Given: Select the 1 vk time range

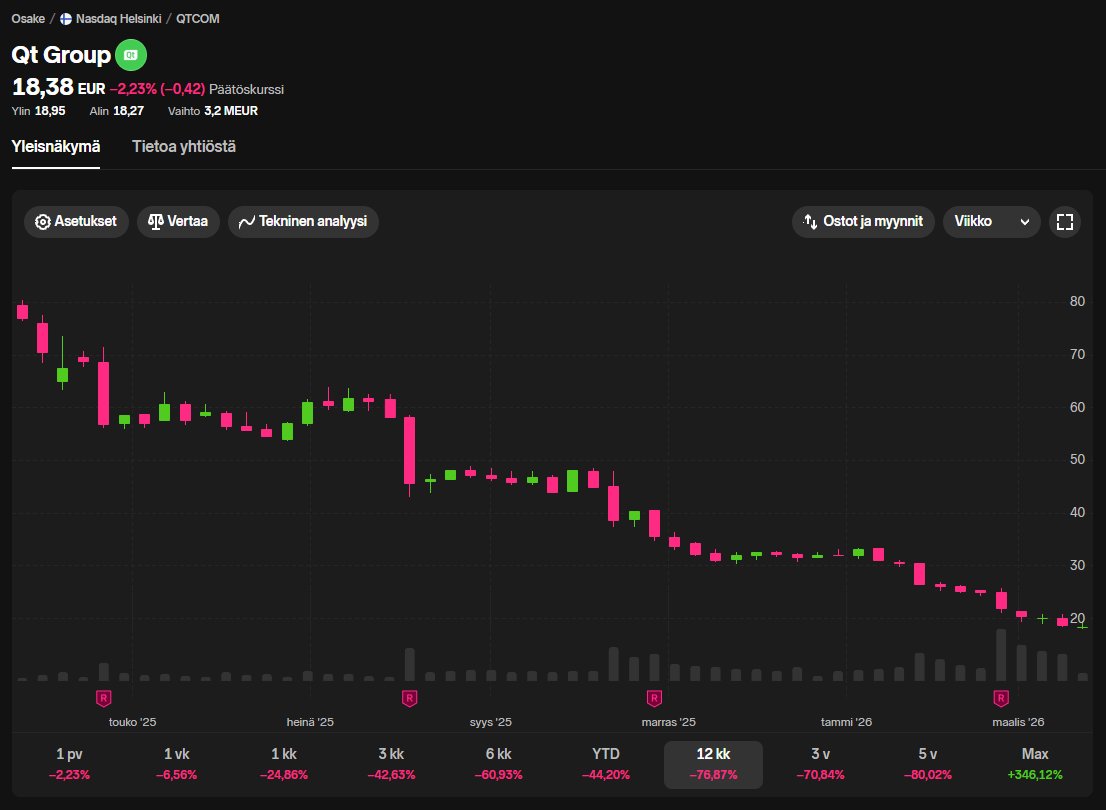Looking at the screenshot, I should [x=176, y=764].
